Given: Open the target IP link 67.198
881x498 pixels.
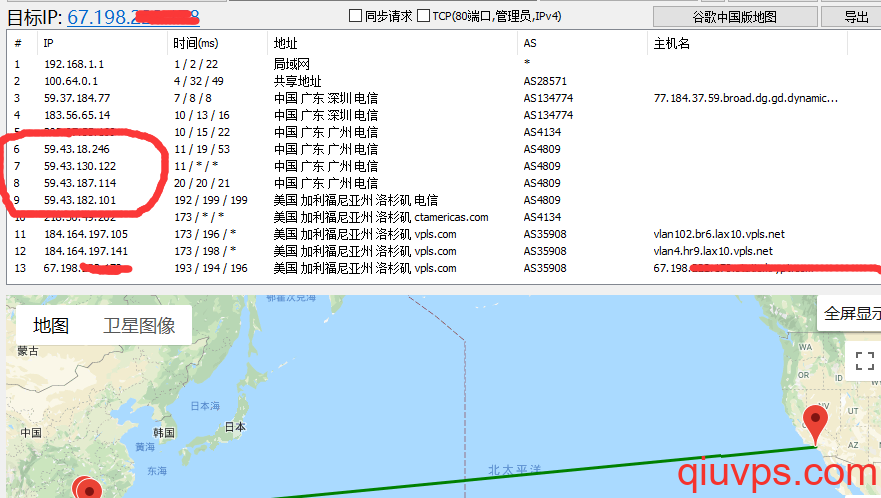Looking at the screenshot, I should coord(133,17).
